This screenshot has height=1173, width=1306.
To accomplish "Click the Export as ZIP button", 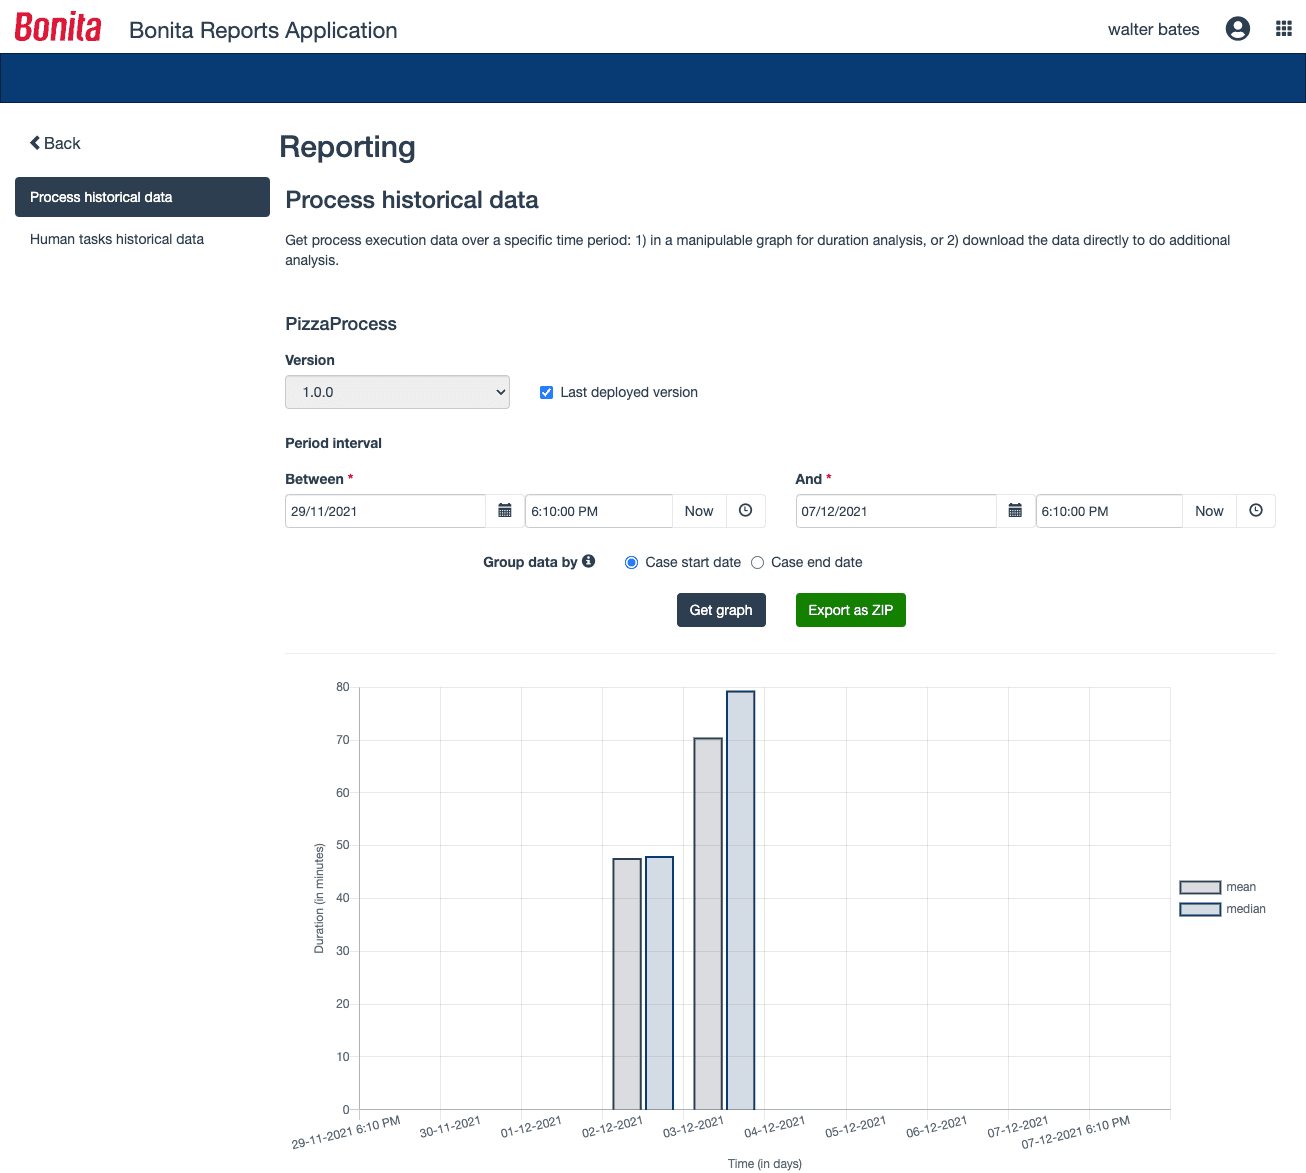I will tap(850, 610).
